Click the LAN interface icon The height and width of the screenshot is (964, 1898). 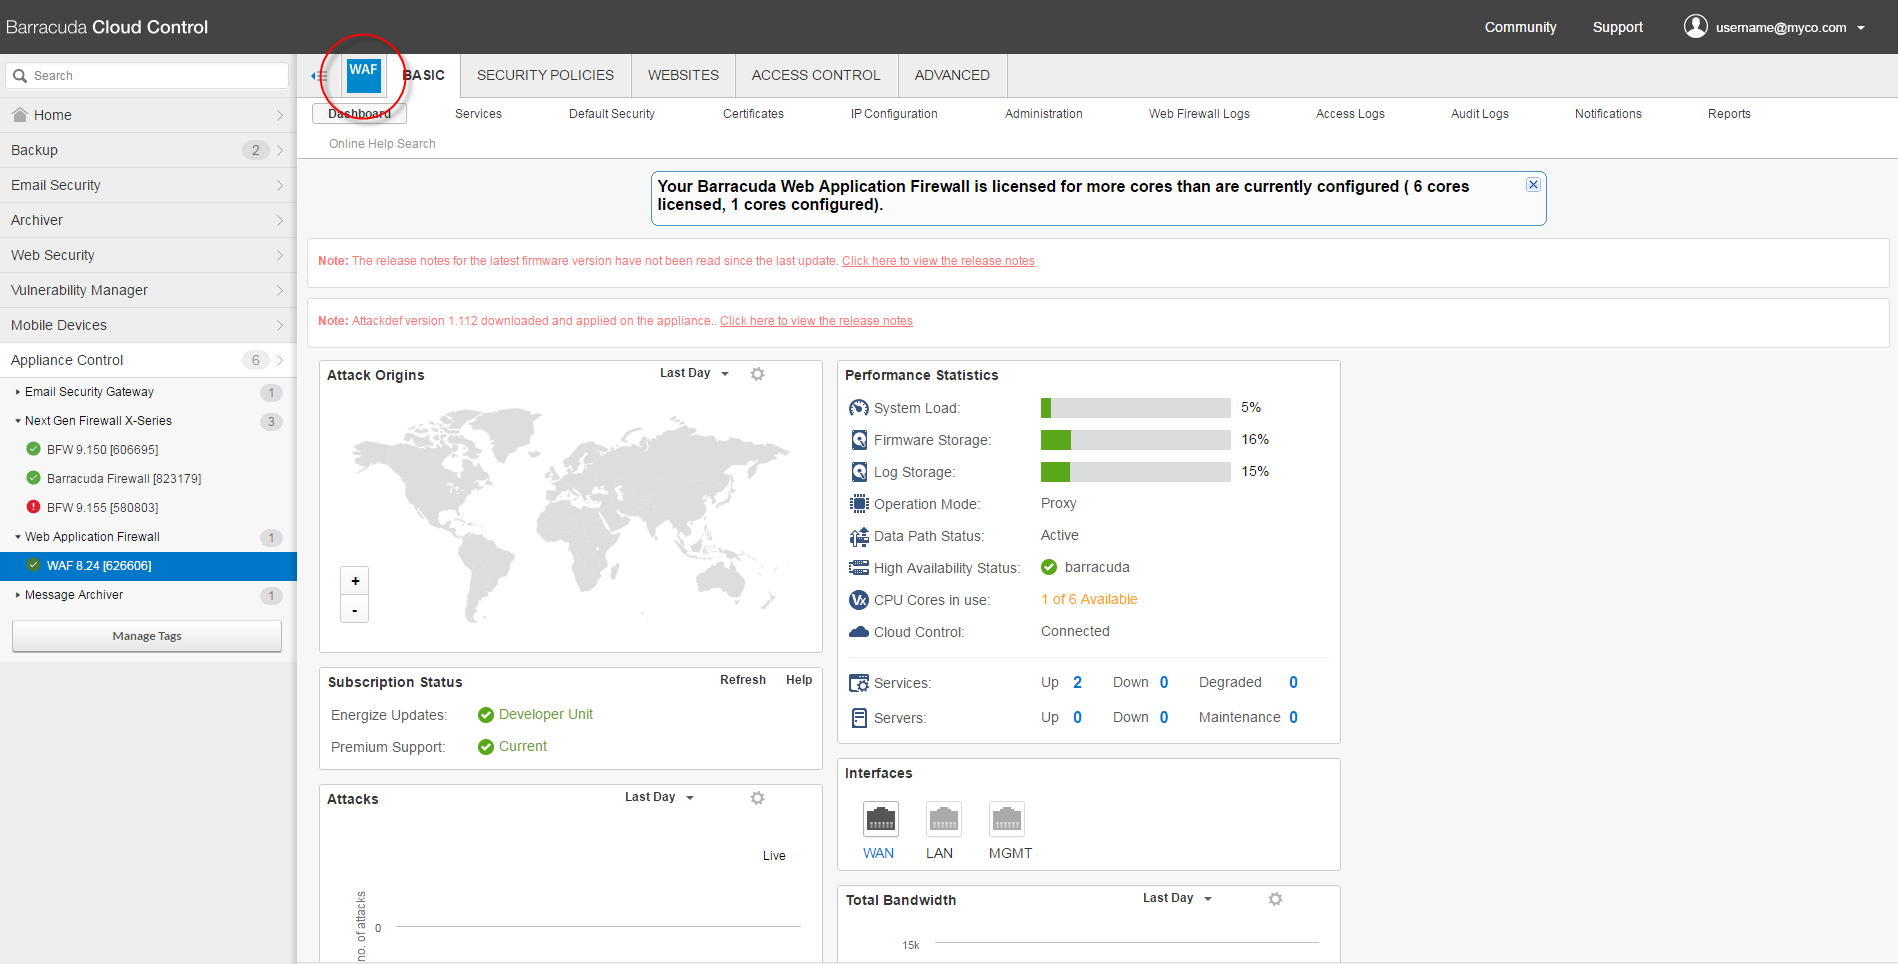(x=943, y=819)
